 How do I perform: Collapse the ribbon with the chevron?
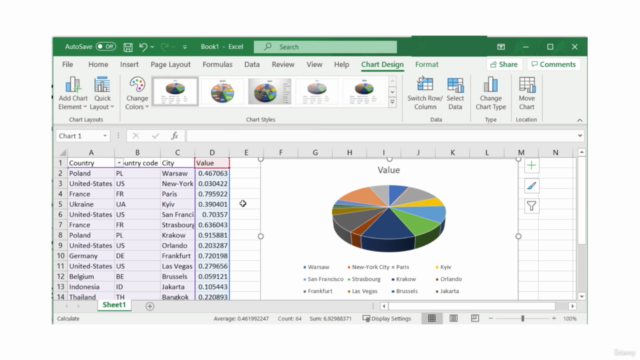(x=580, y=120)
